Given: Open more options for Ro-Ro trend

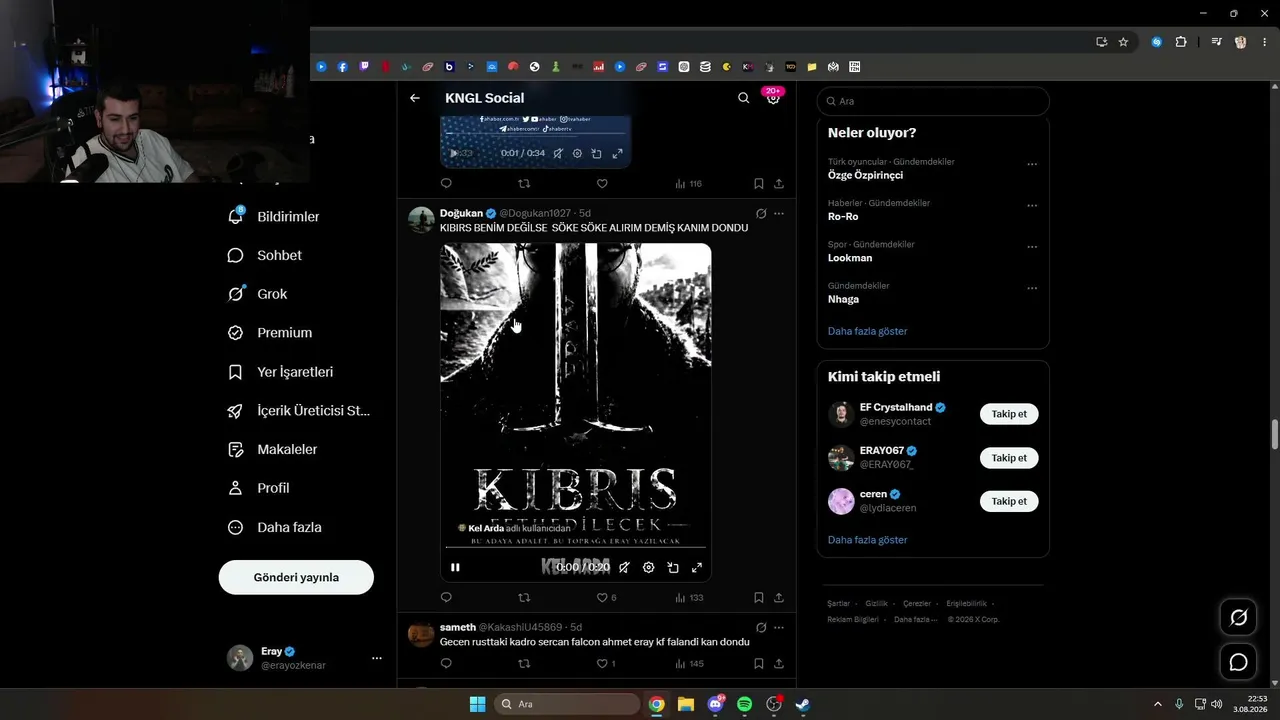Looking at the screenshot, I should click(1032, 206).
